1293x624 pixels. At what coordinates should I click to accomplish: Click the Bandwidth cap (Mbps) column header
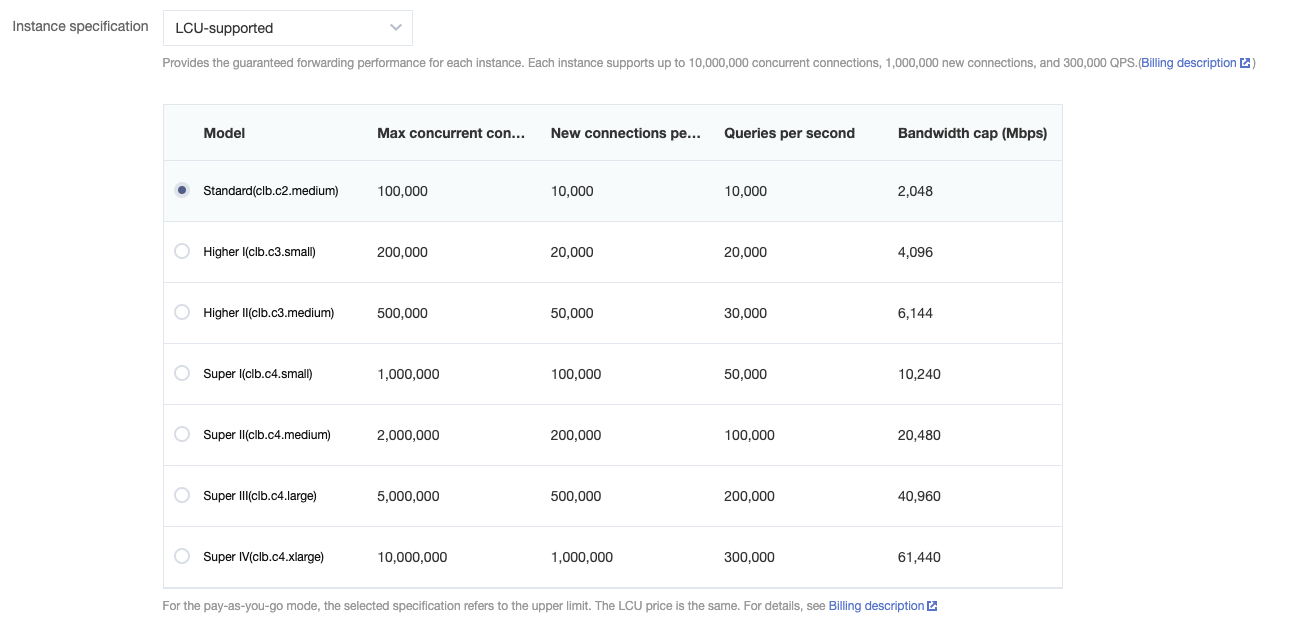(972, 133)
